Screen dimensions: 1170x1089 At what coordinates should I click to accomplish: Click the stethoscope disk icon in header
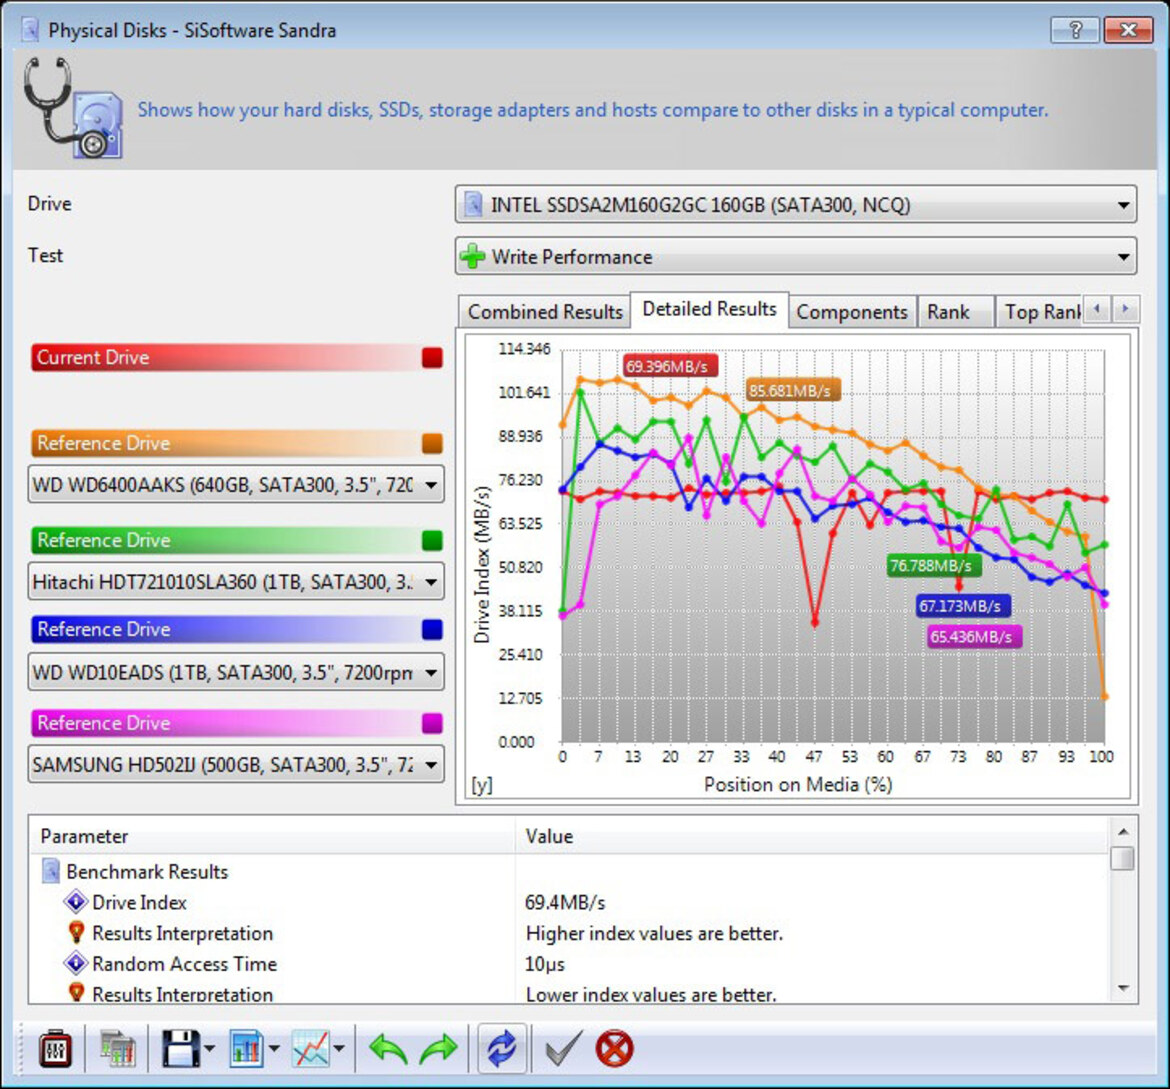tap(73, 107)
